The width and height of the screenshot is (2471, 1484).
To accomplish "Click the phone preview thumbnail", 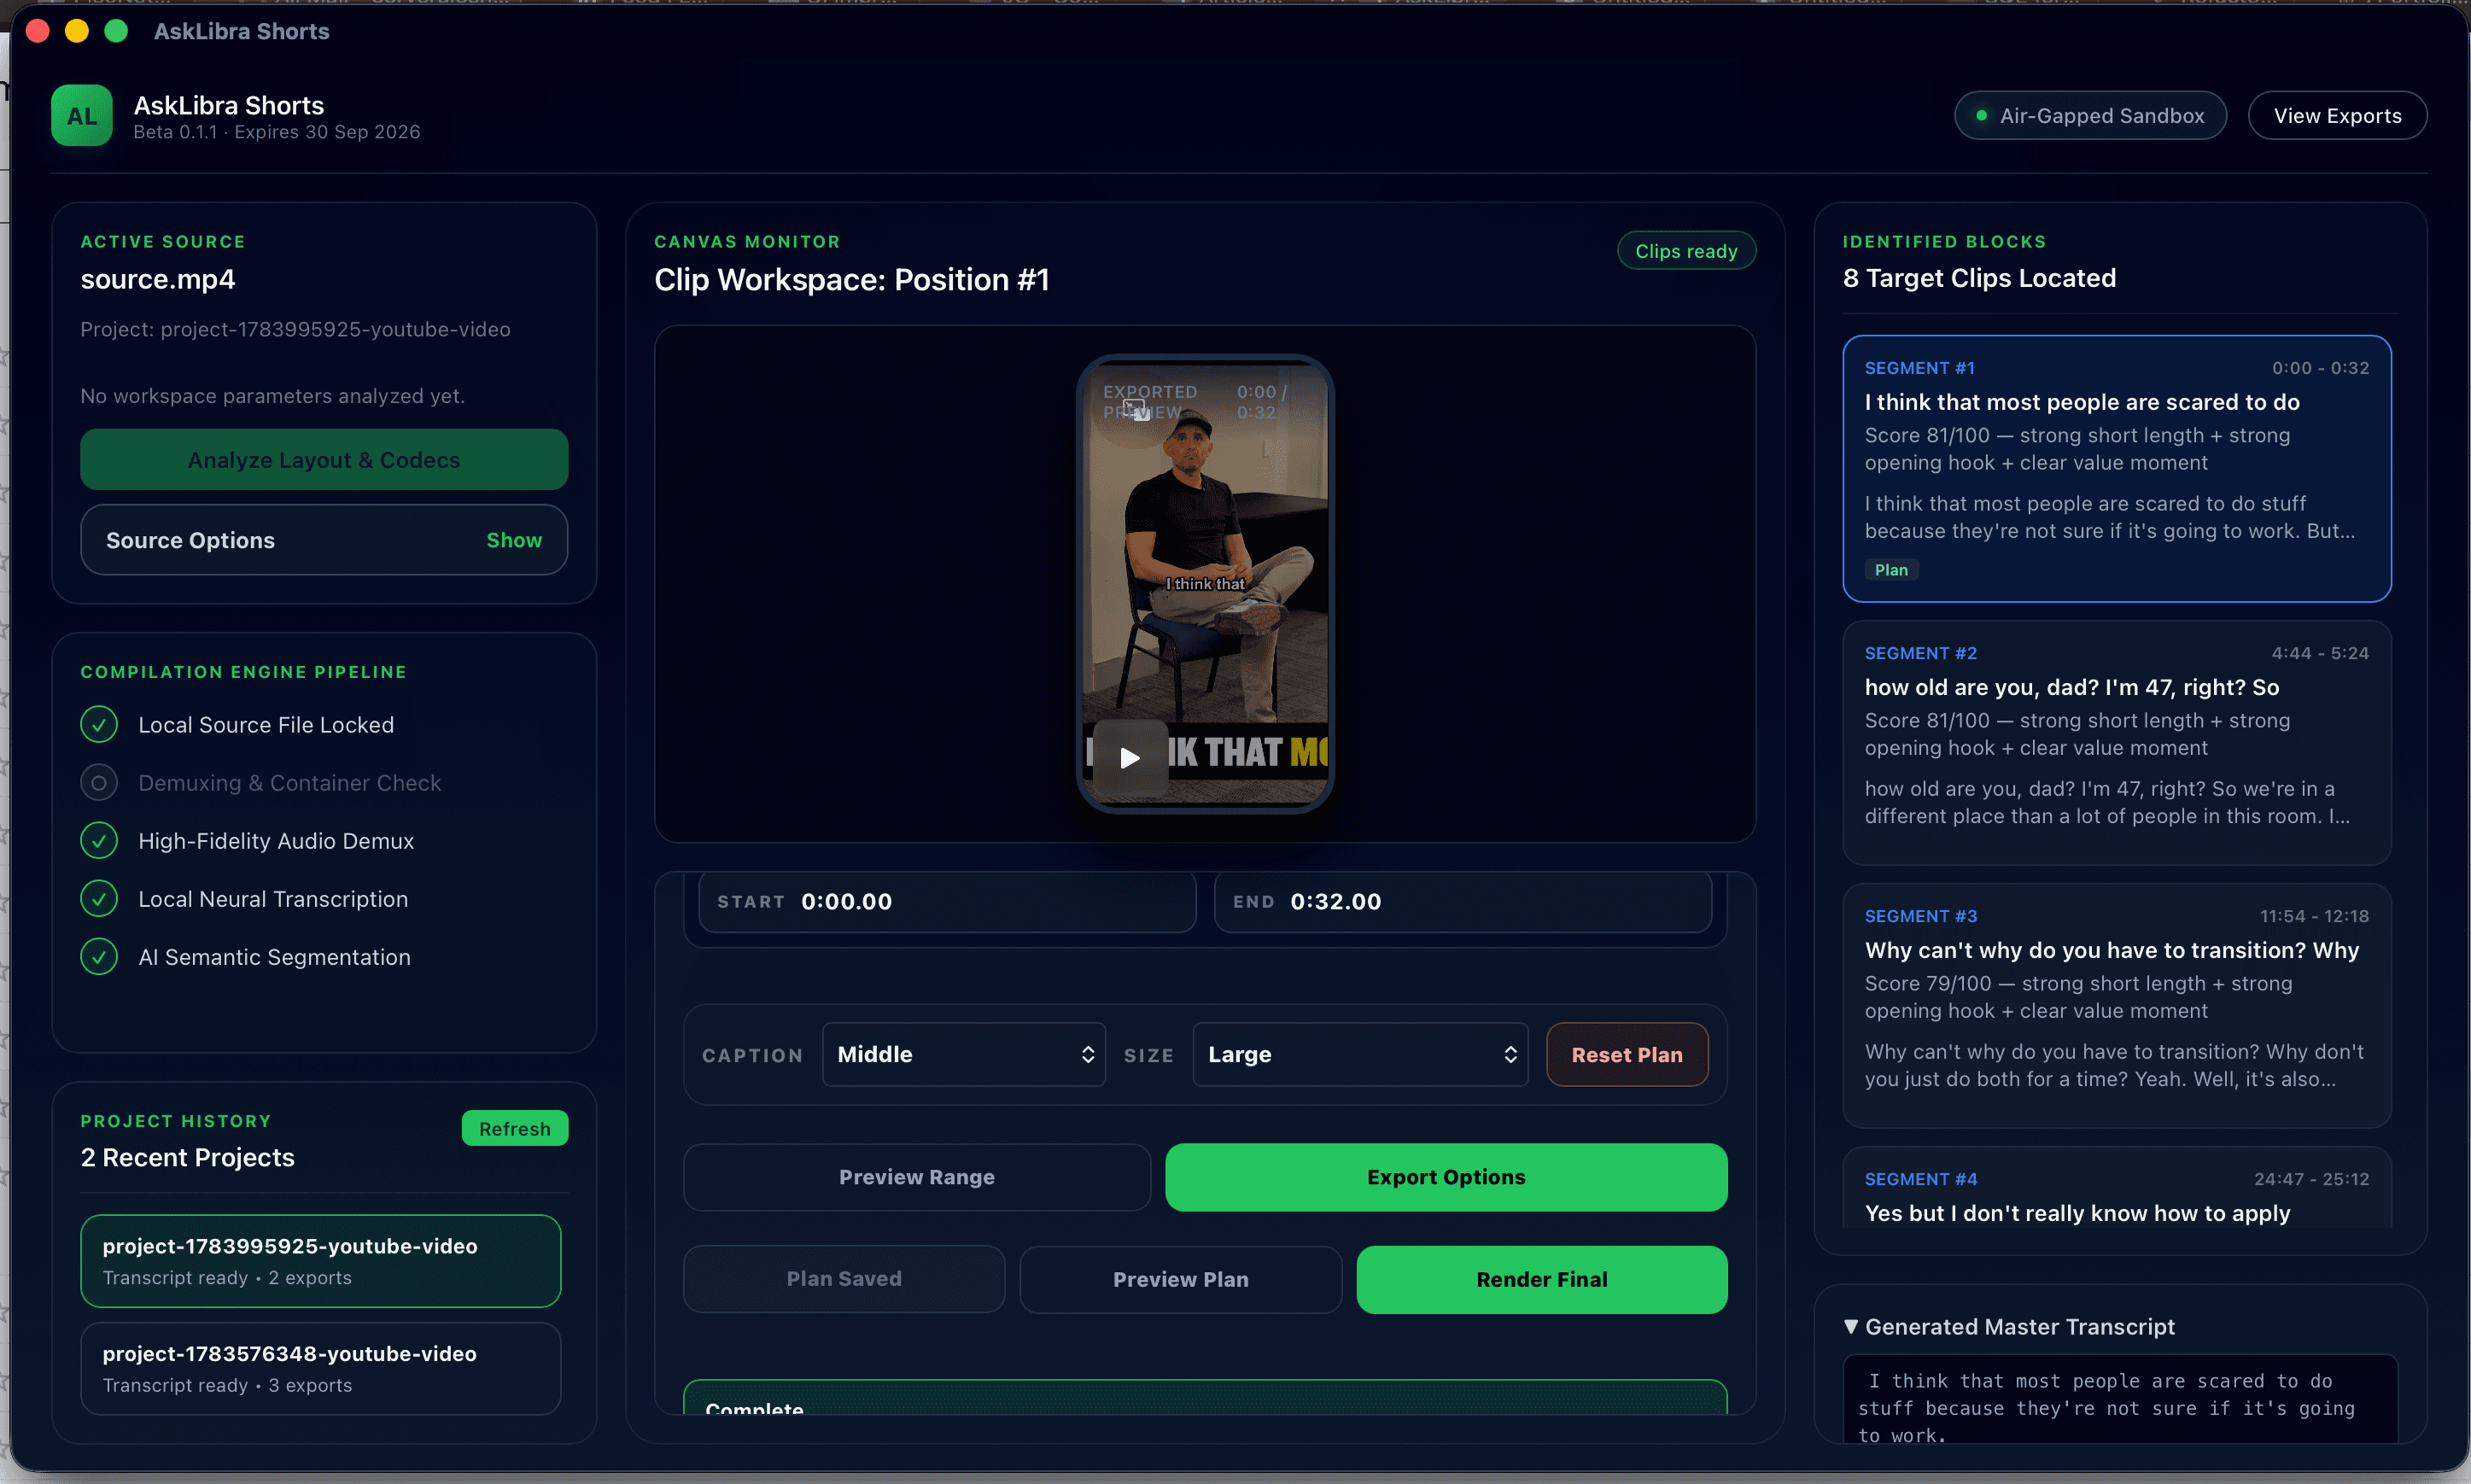I will 1205,584.
